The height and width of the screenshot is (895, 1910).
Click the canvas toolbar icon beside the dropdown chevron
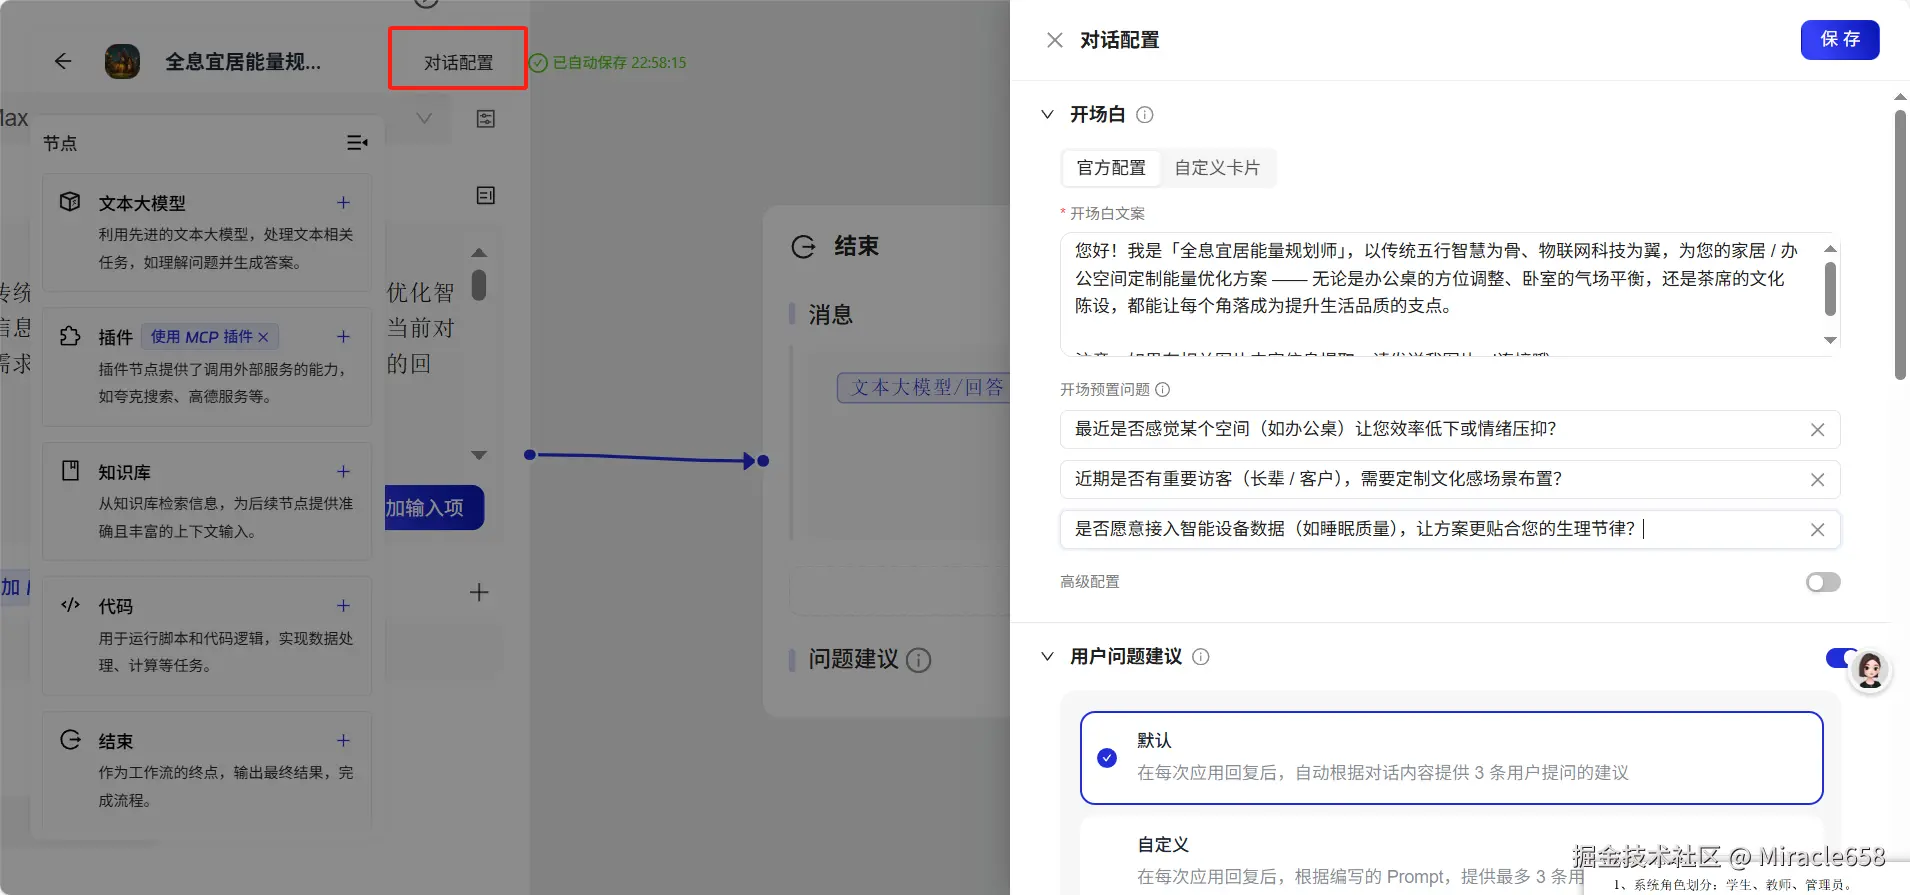tap(485, 119)
